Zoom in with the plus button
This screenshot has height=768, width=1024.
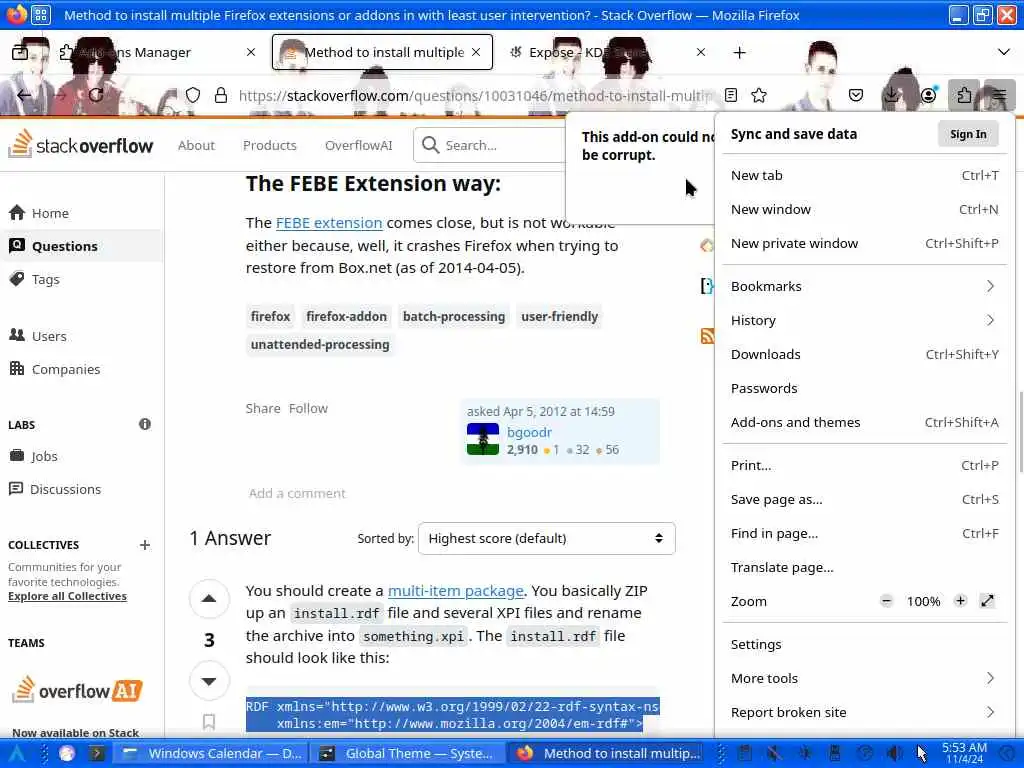(960, 601)
